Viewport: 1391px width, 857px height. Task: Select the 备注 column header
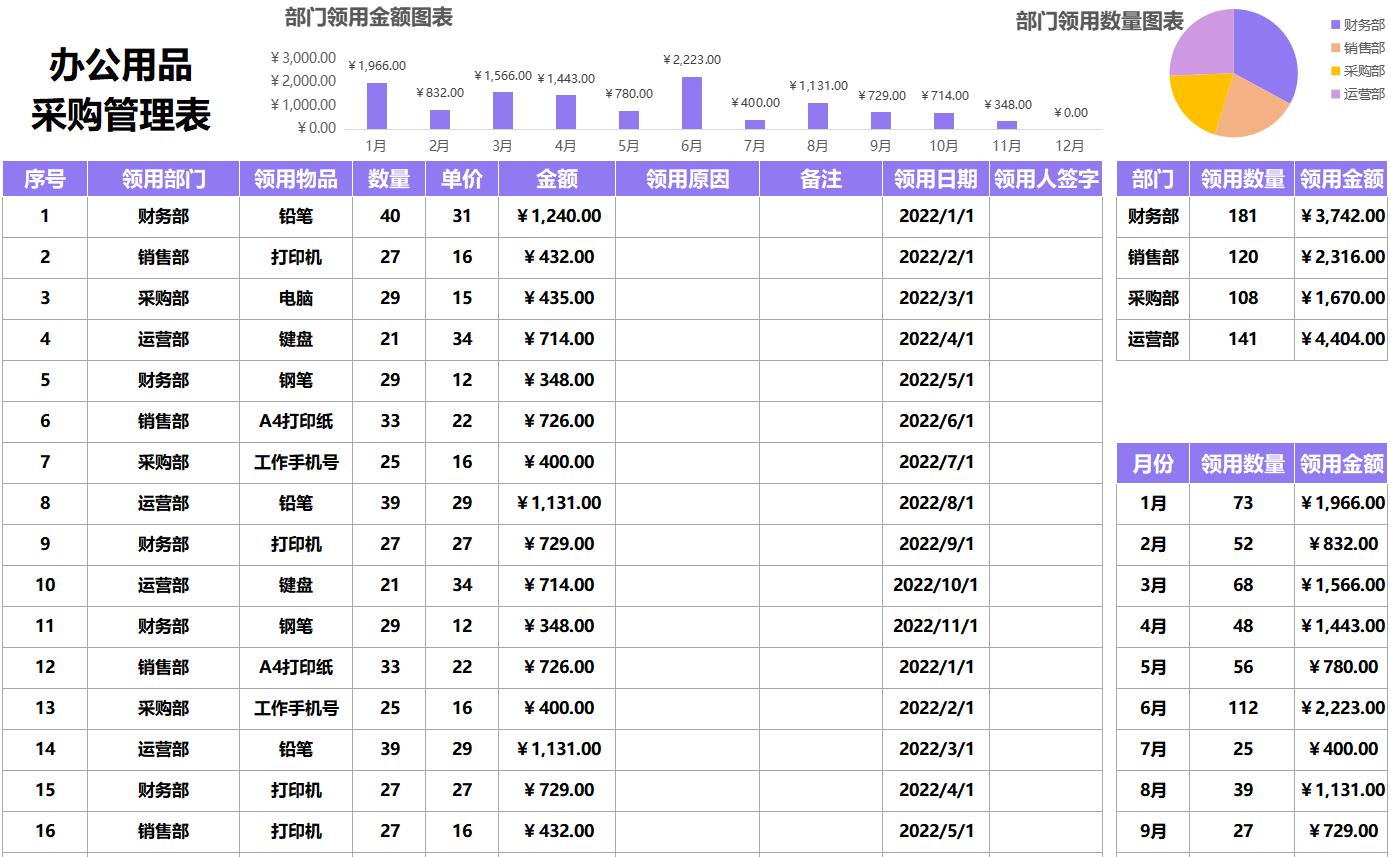tap(821, 179)
